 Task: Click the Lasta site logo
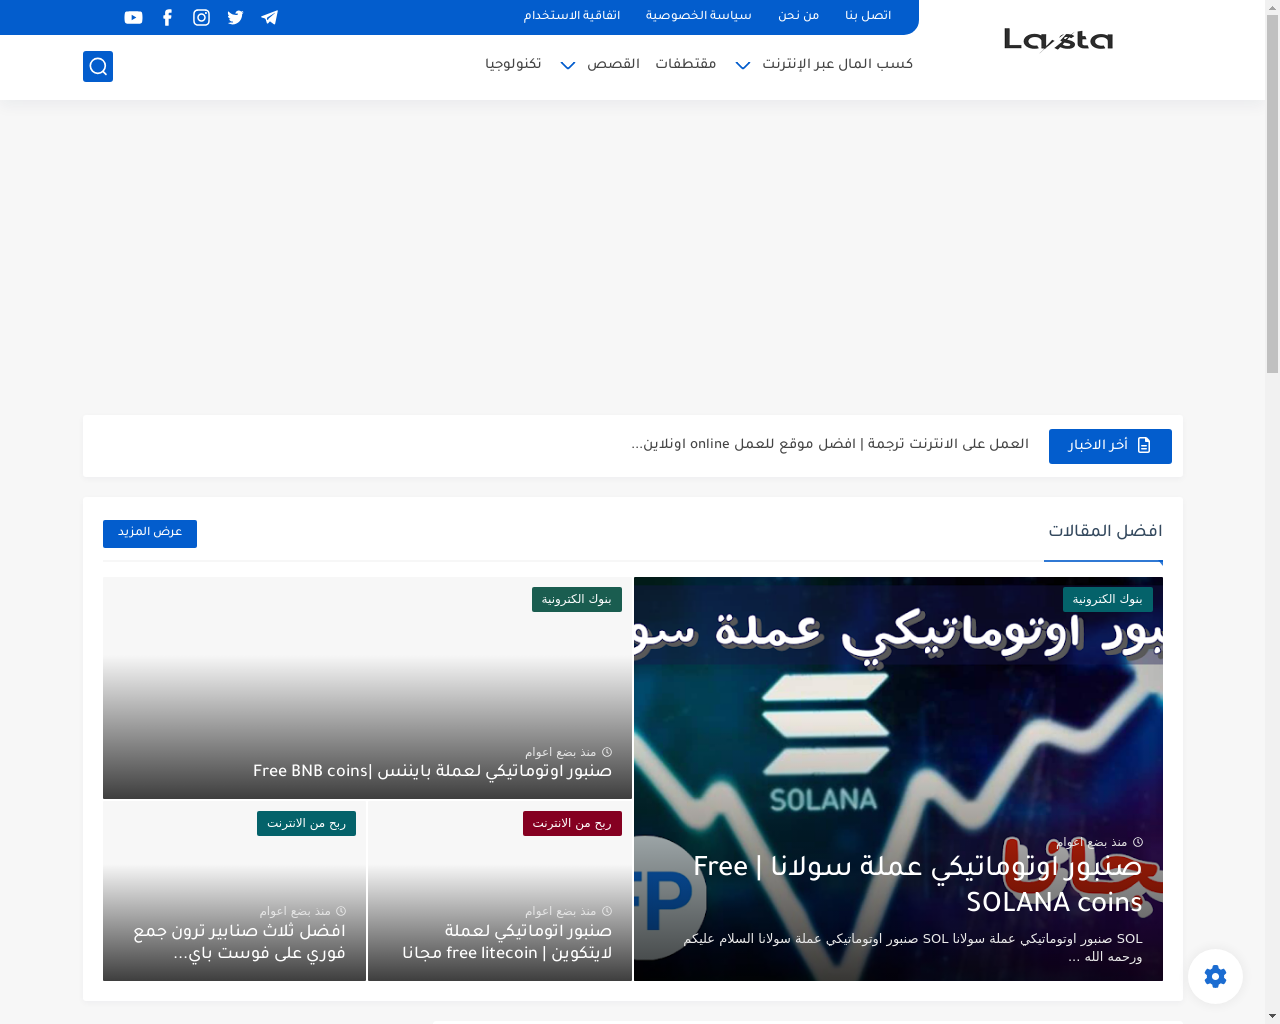[x=1058, y=39]
